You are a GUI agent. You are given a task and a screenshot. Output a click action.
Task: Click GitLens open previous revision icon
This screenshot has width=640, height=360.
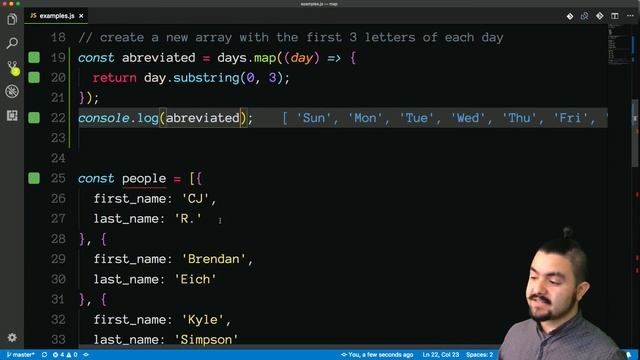coord(570,16)
